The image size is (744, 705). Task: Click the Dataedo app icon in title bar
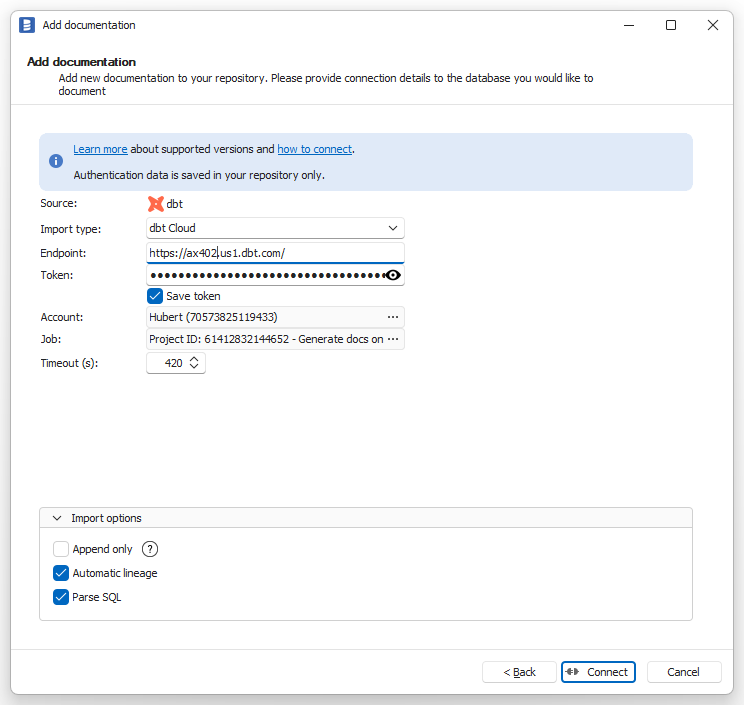[x=27, y=25]
